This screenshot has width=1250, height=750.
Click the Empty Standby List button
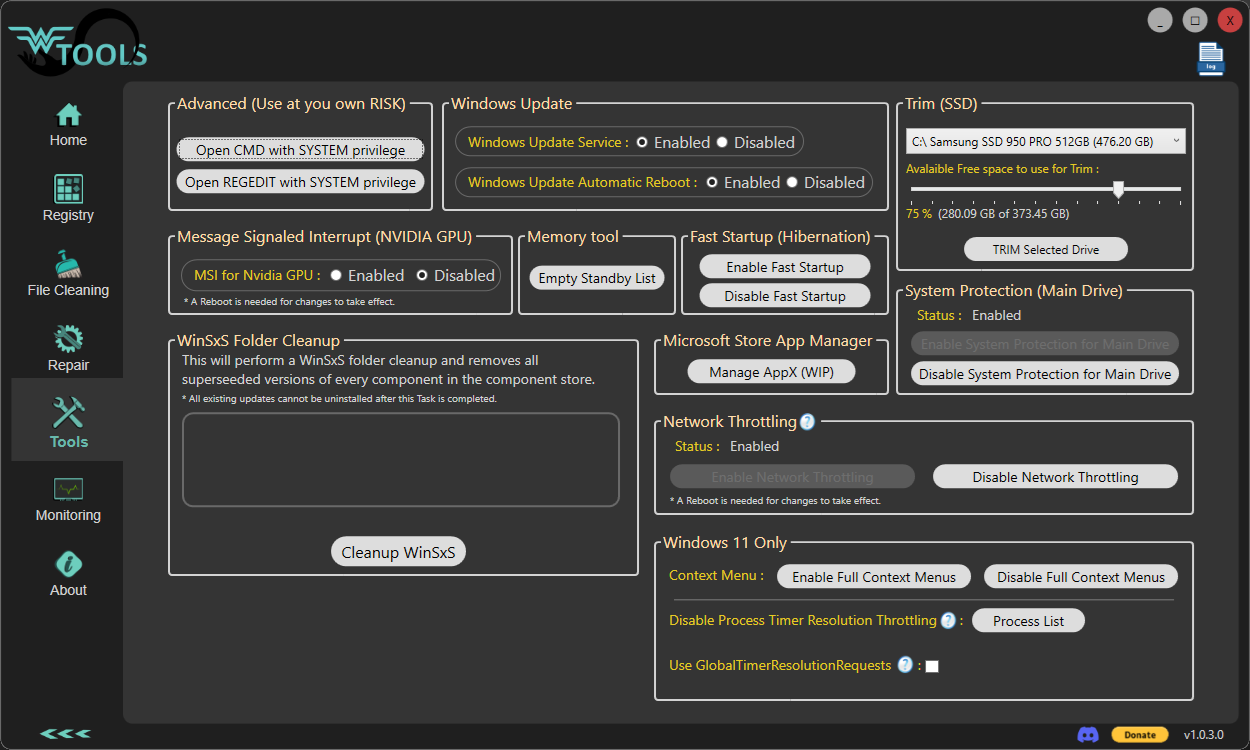[x=596, y=277]
